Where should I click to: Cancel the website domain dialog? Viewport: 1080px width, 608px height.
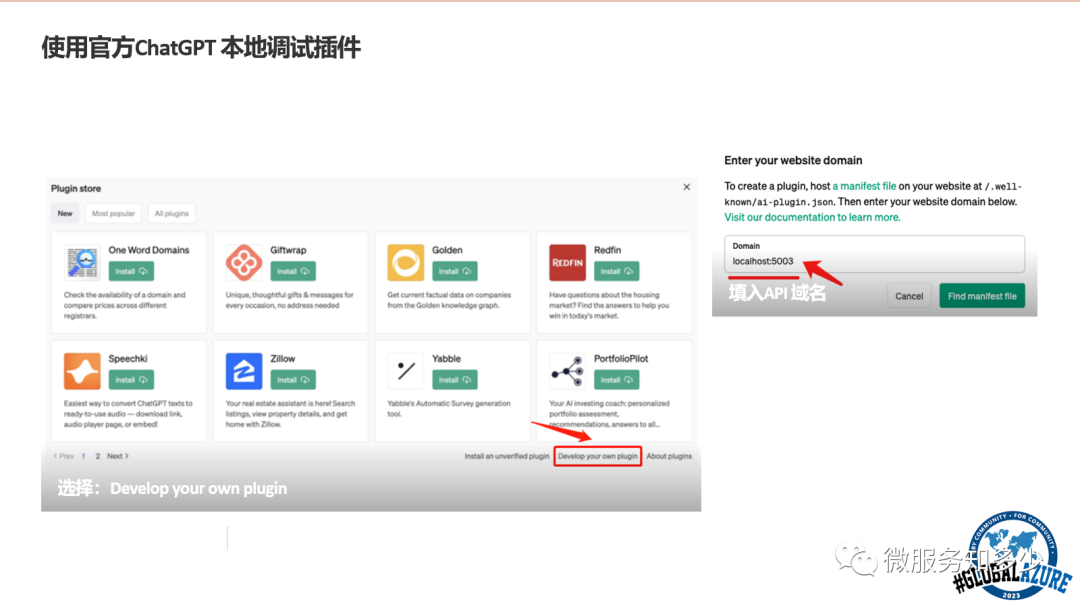point(909,296)
